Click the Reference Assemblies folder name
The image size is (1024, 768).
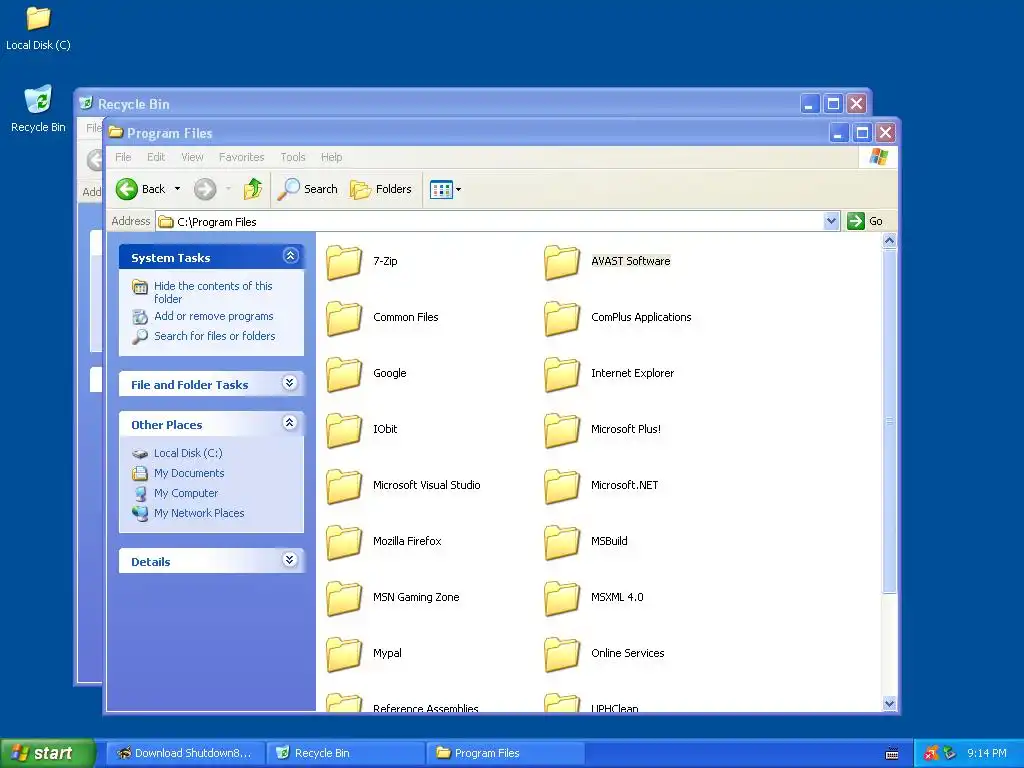pyautogui.click(x=425, y=708)
